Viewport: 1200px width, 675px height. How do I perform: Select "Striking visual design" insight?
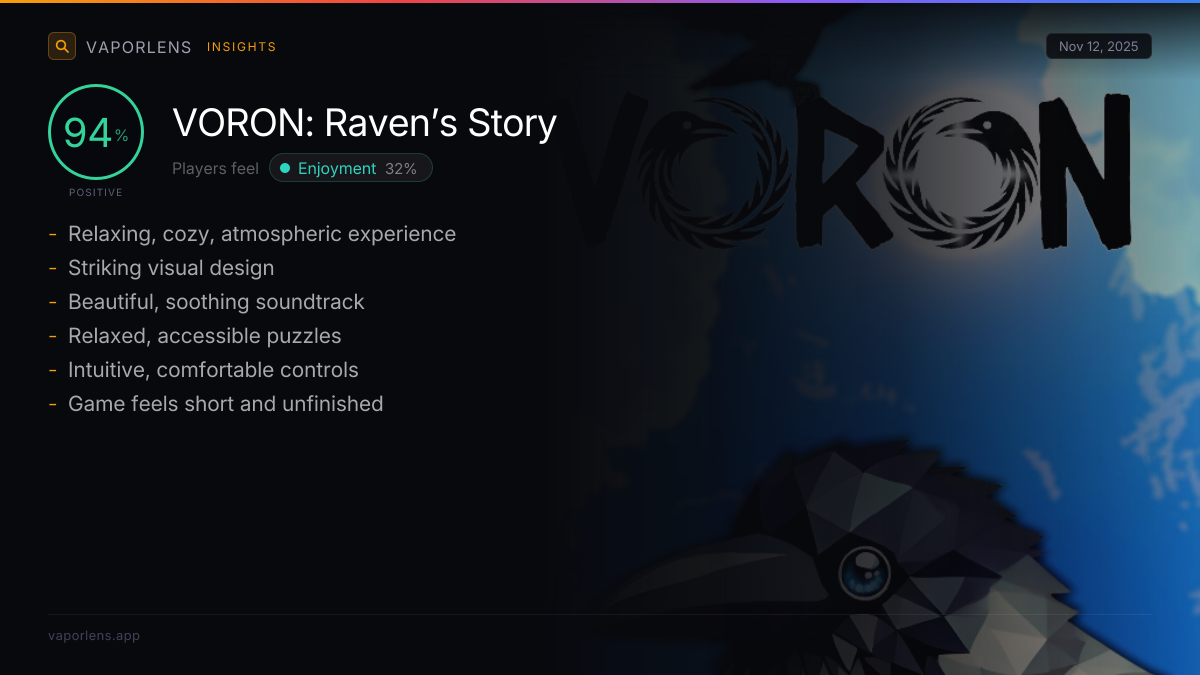tap(171, 268)
